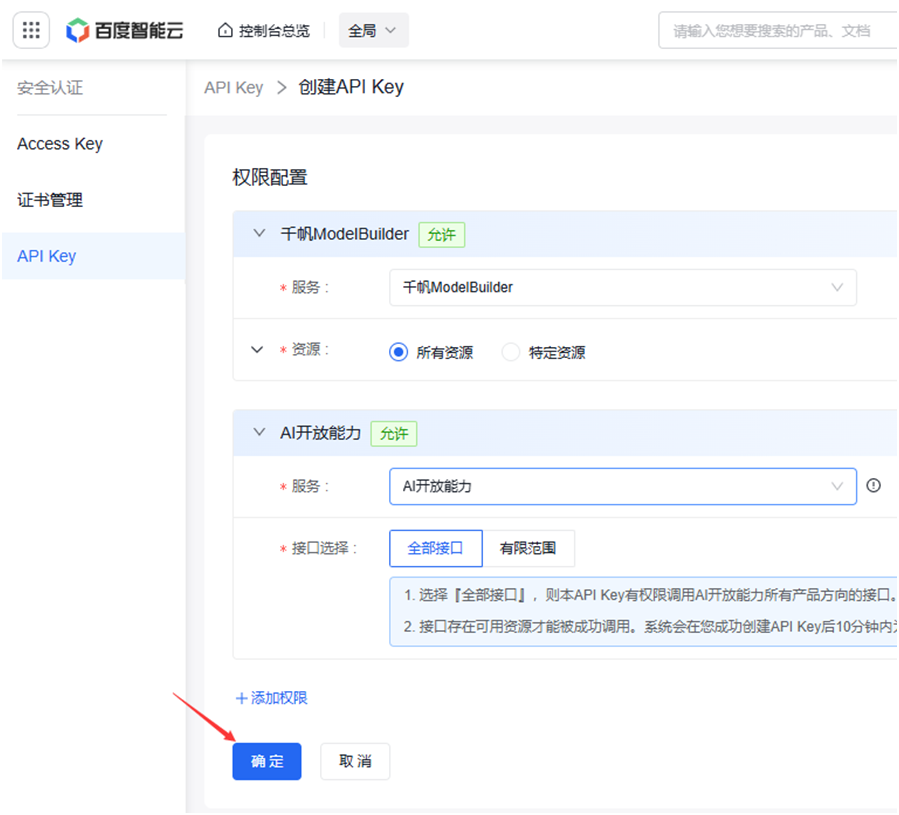Collapse the 千帆ModelBuilder permission section

(259, 233)
